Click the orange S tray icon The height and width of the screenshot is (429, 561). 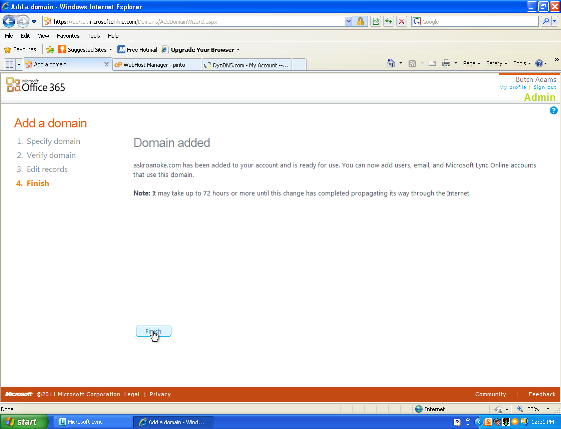coord(488,422)
